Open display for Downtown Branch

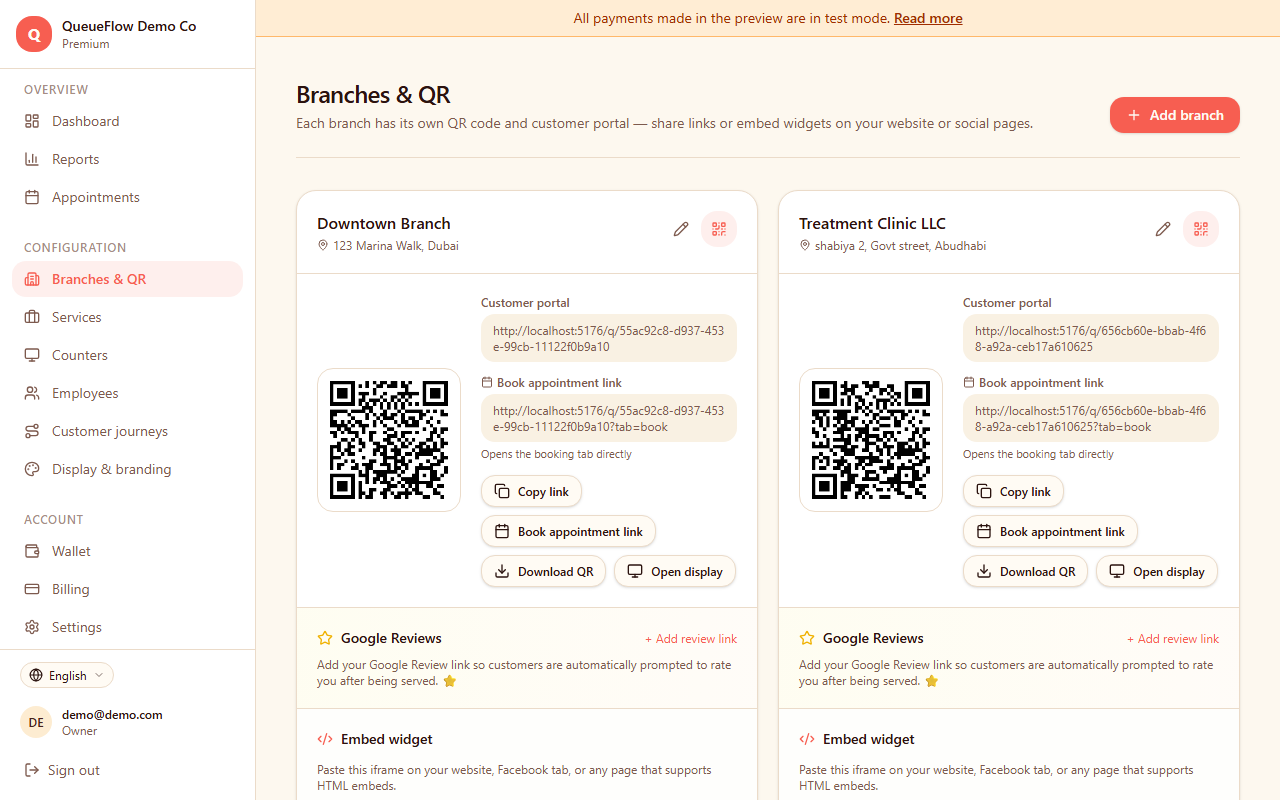pos(675,572)
